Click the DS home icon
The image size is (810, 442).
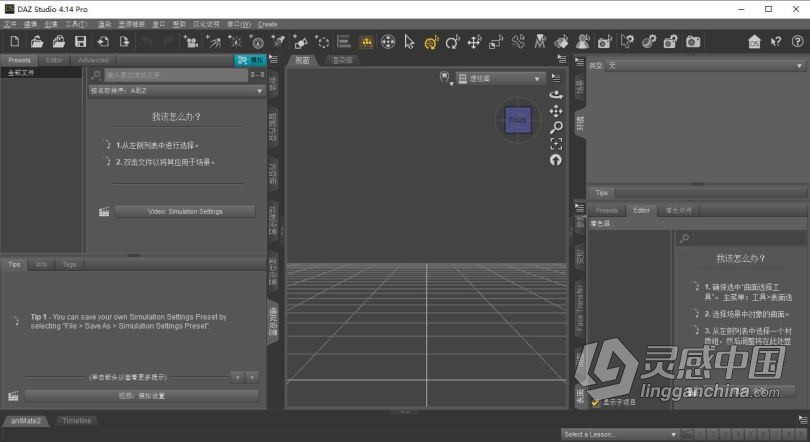754,41
